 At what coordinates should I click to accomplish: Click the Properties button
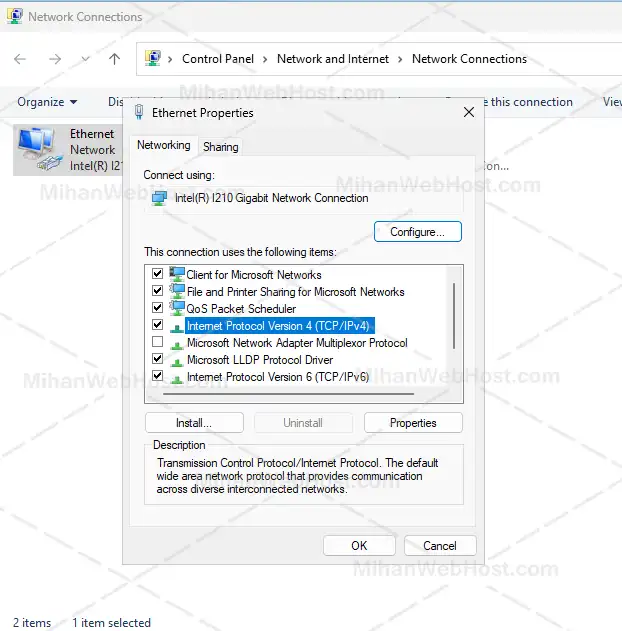pos(413,423)
